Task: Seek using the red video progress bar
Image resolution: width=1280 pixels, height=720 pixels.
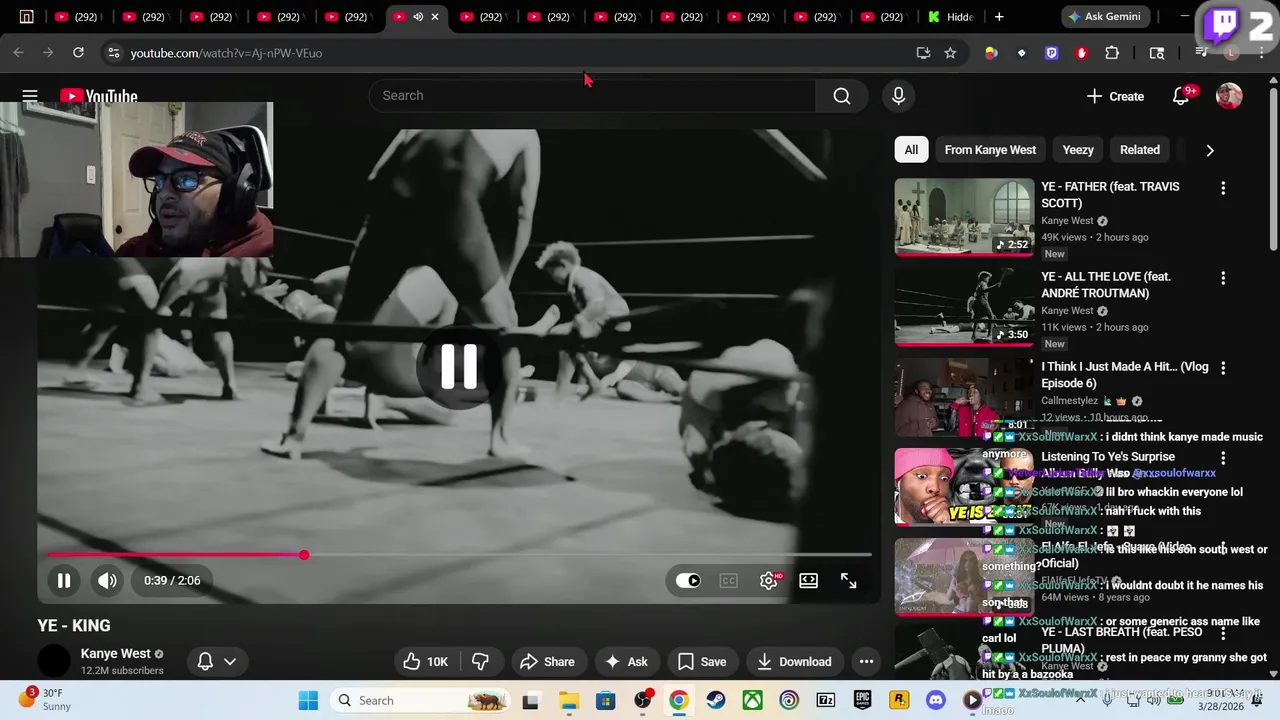Action: (458, 555)
